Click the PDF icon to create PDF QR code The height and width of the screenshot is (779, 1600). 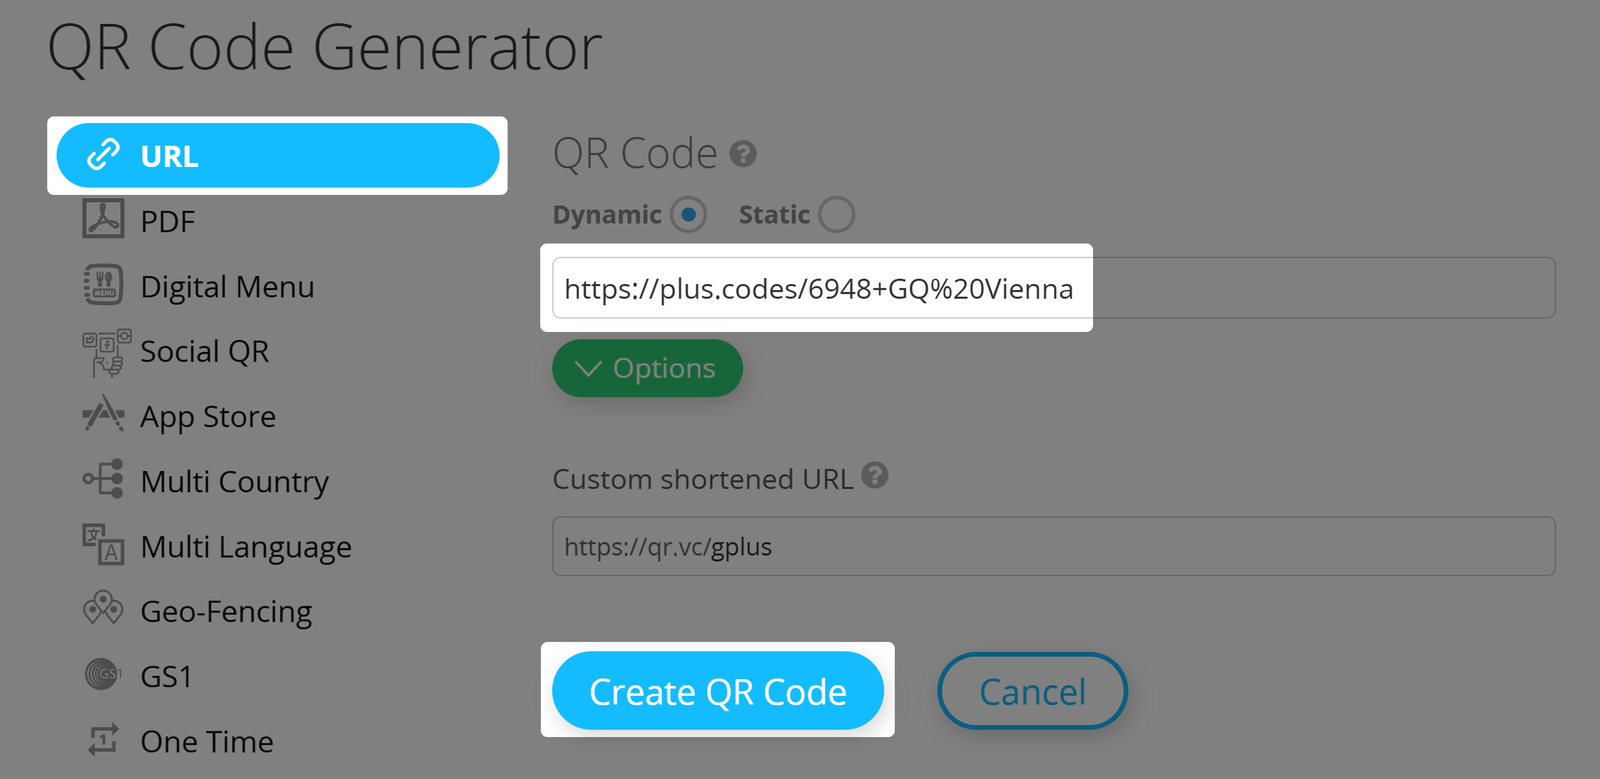tap(101, 221)
